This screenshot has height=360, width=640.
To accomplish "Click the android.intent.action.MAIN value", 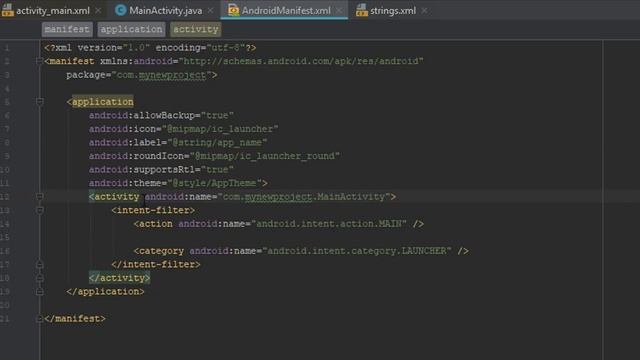I will [x=329, y=224].
